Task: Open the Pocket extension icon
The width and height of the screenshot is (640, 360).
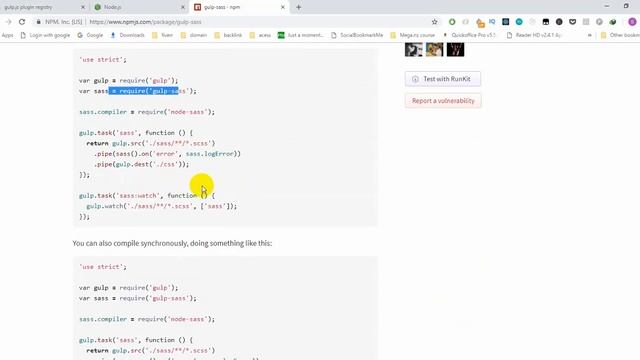Action: [x=573, y=22]
